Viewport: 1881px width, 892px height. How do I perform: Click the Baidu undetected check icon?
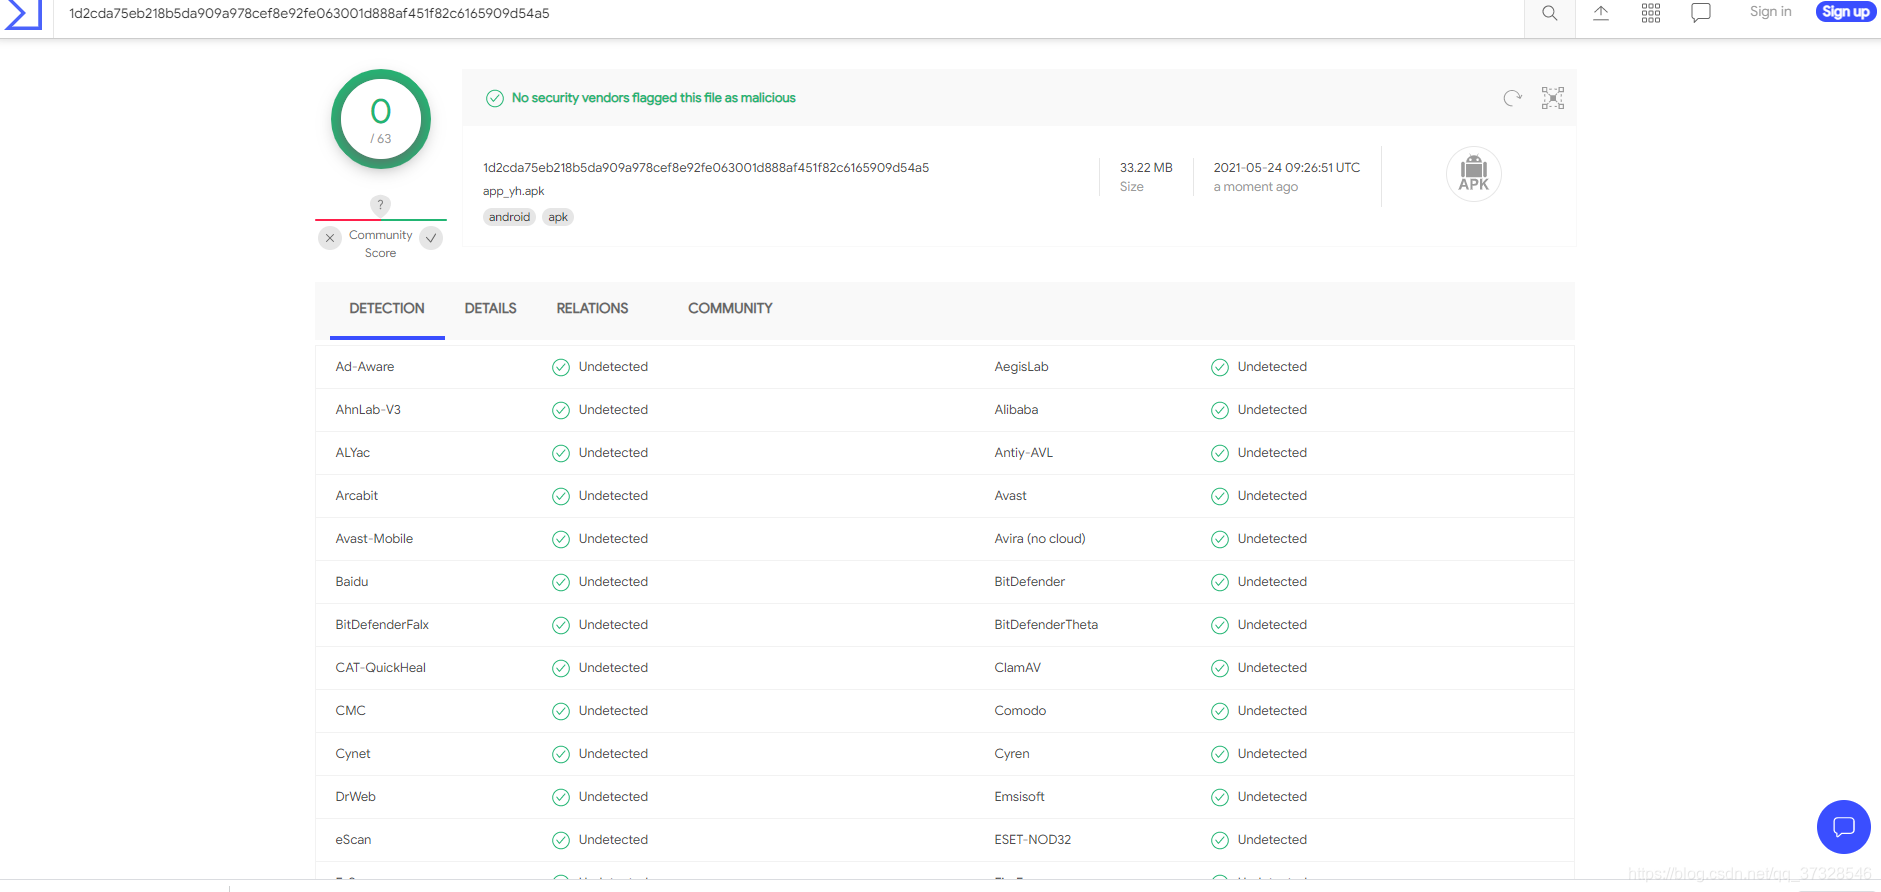pos(561,582)
